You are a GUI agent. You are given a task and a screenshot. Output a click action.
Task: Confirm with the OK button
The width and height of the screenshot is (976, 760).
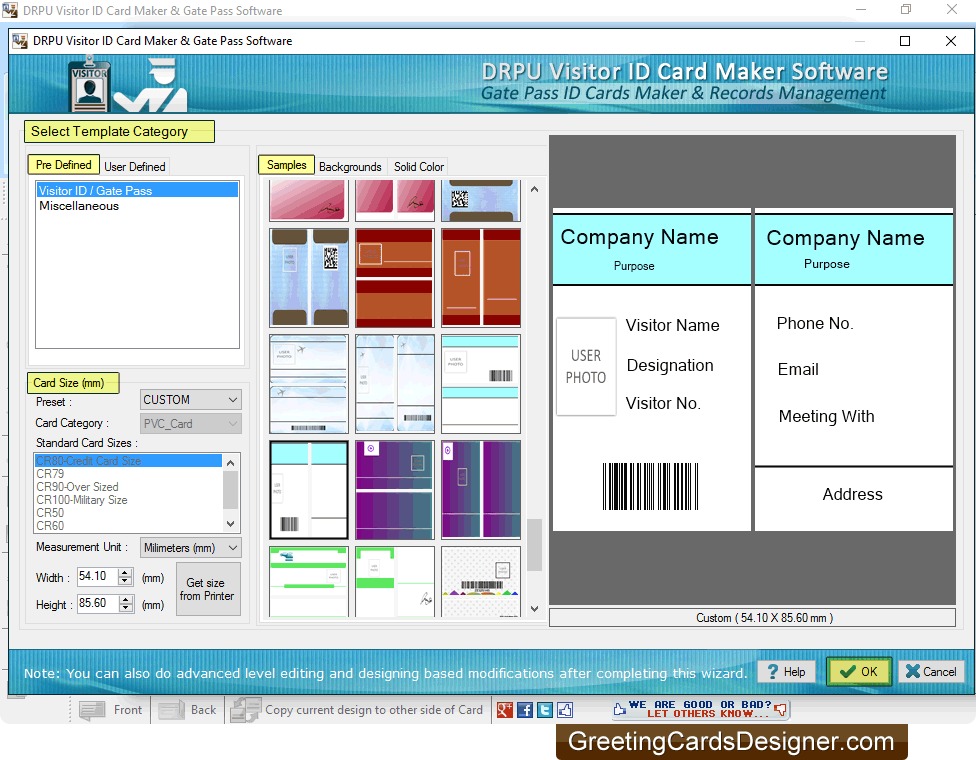point(858,672)
